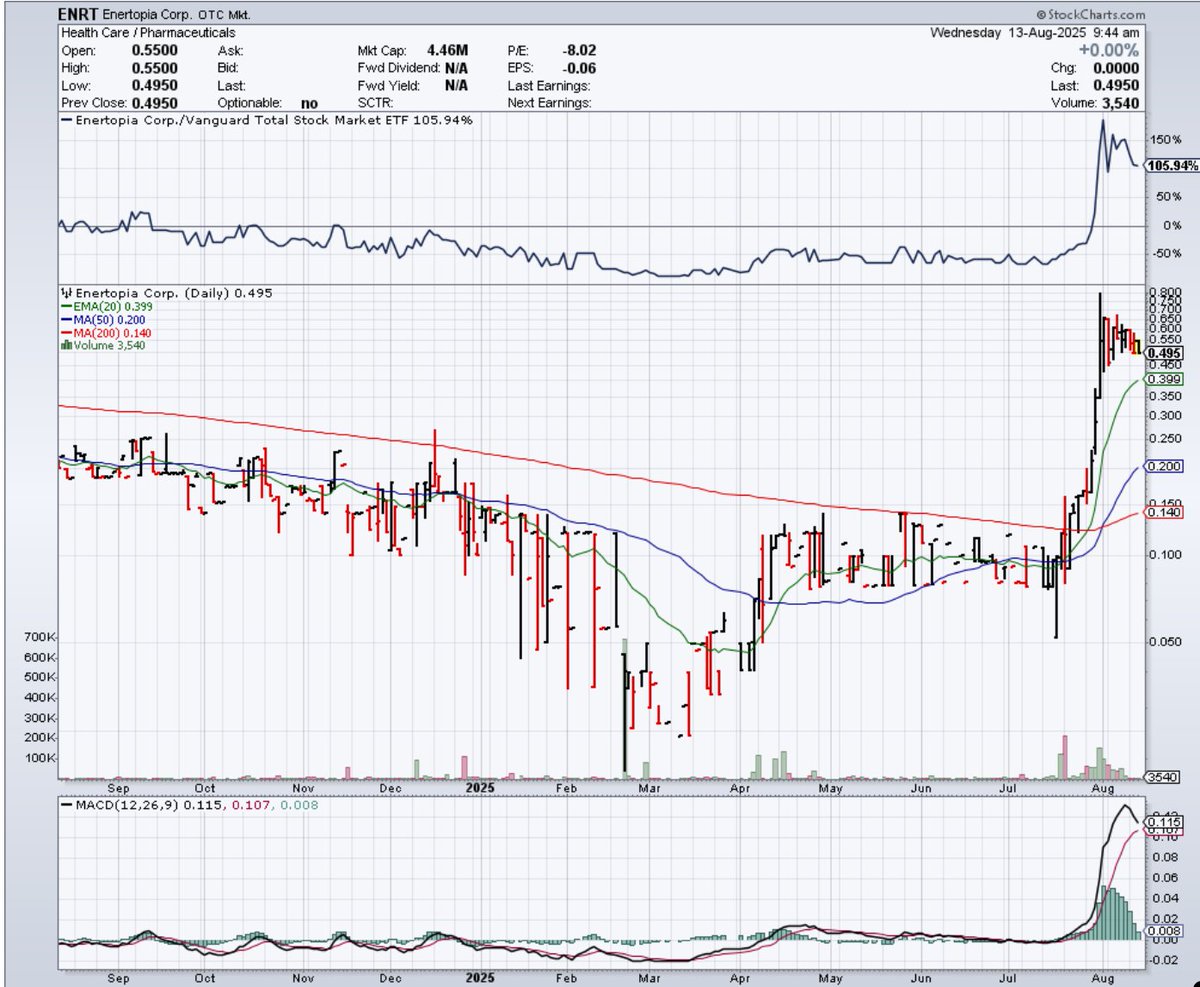The height and width of the screenshot is (987, 1200).
Task: Click the OTC Mkt. exchange label
Action: 222,17
